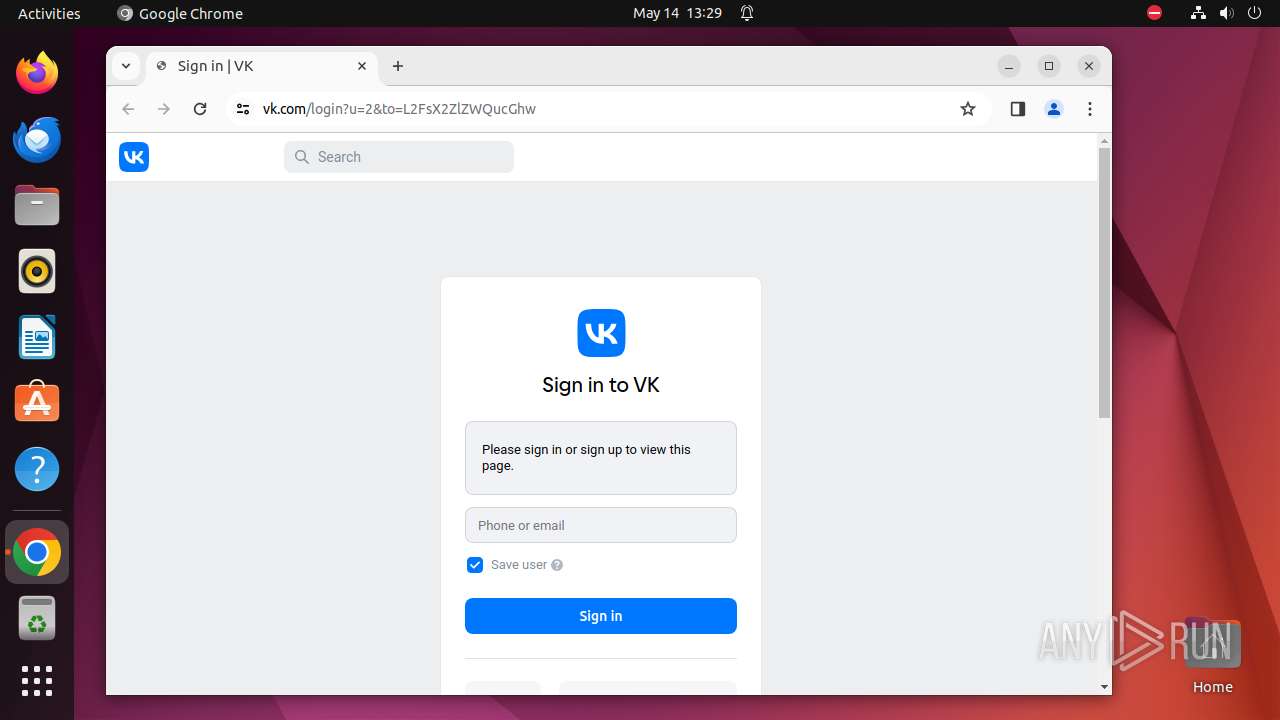Click the VK Search box
The height and width of the screenshot is (720, 1280).
[x=399, y=157]
